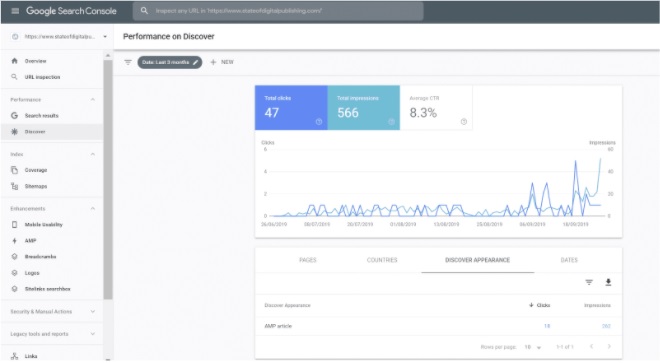
Task: Collapse the Index section
Action: pos(93,154)
